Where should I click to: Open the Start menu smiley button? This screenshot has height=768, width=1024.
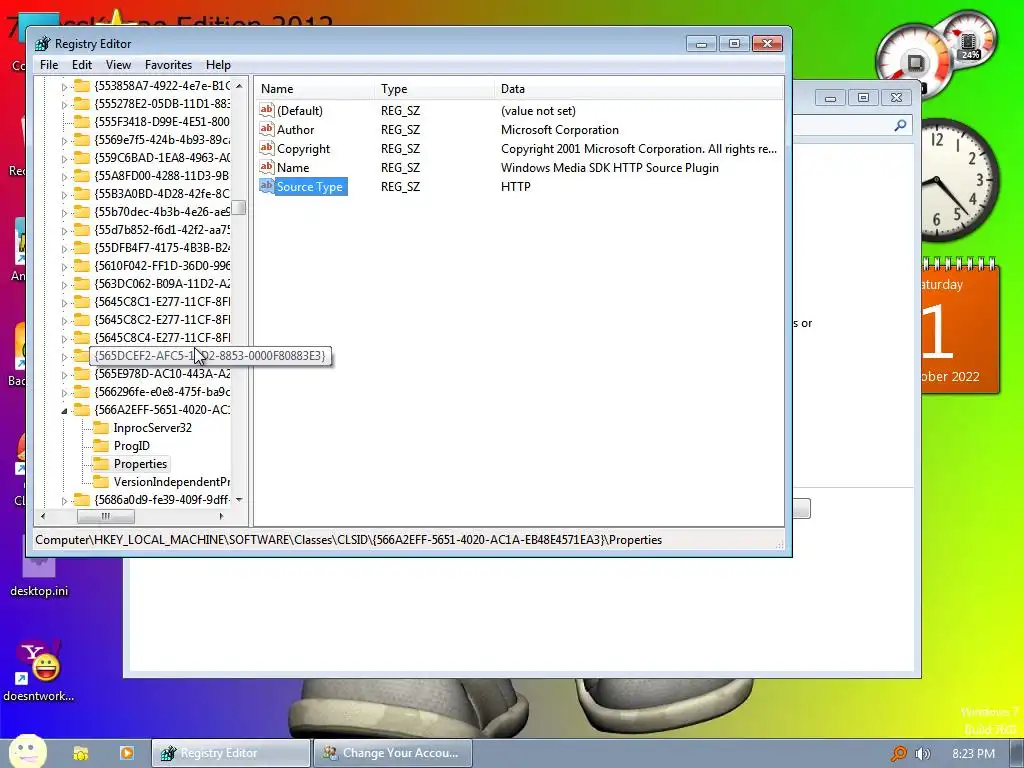[27, 752]
